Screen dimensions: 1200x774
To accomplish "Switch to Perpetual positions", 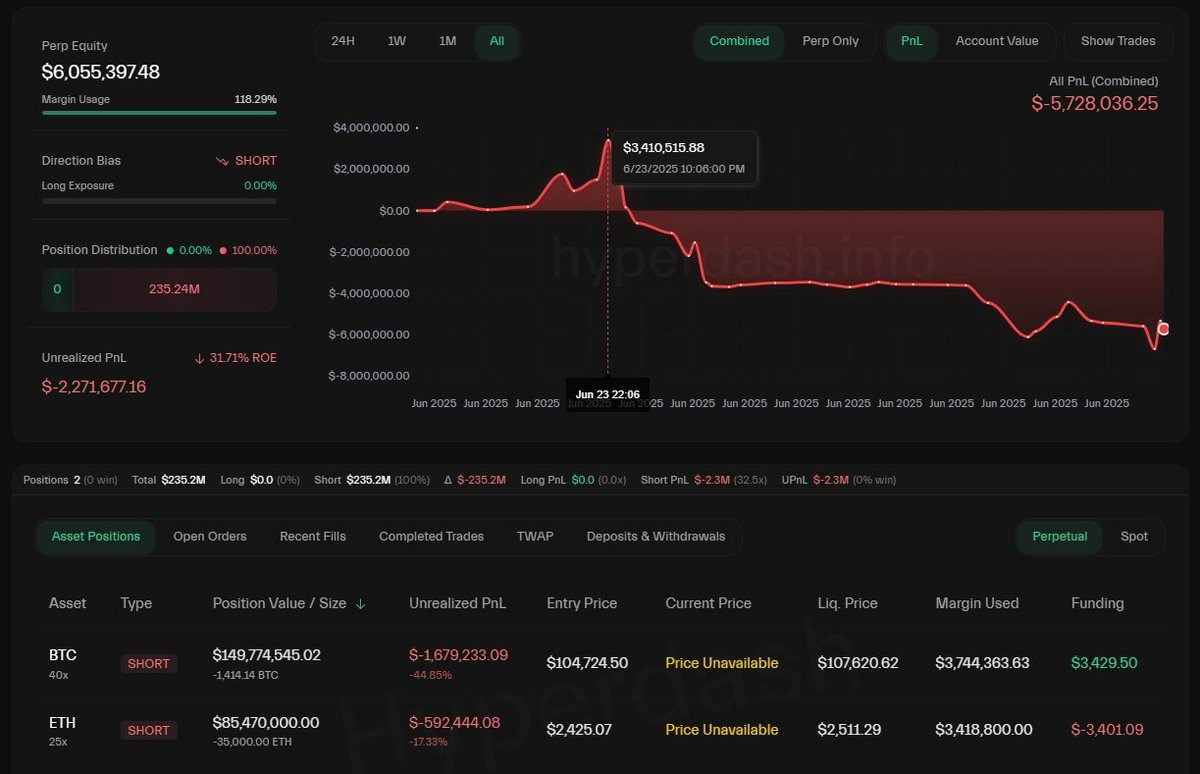I will (x=1060, y=536).
